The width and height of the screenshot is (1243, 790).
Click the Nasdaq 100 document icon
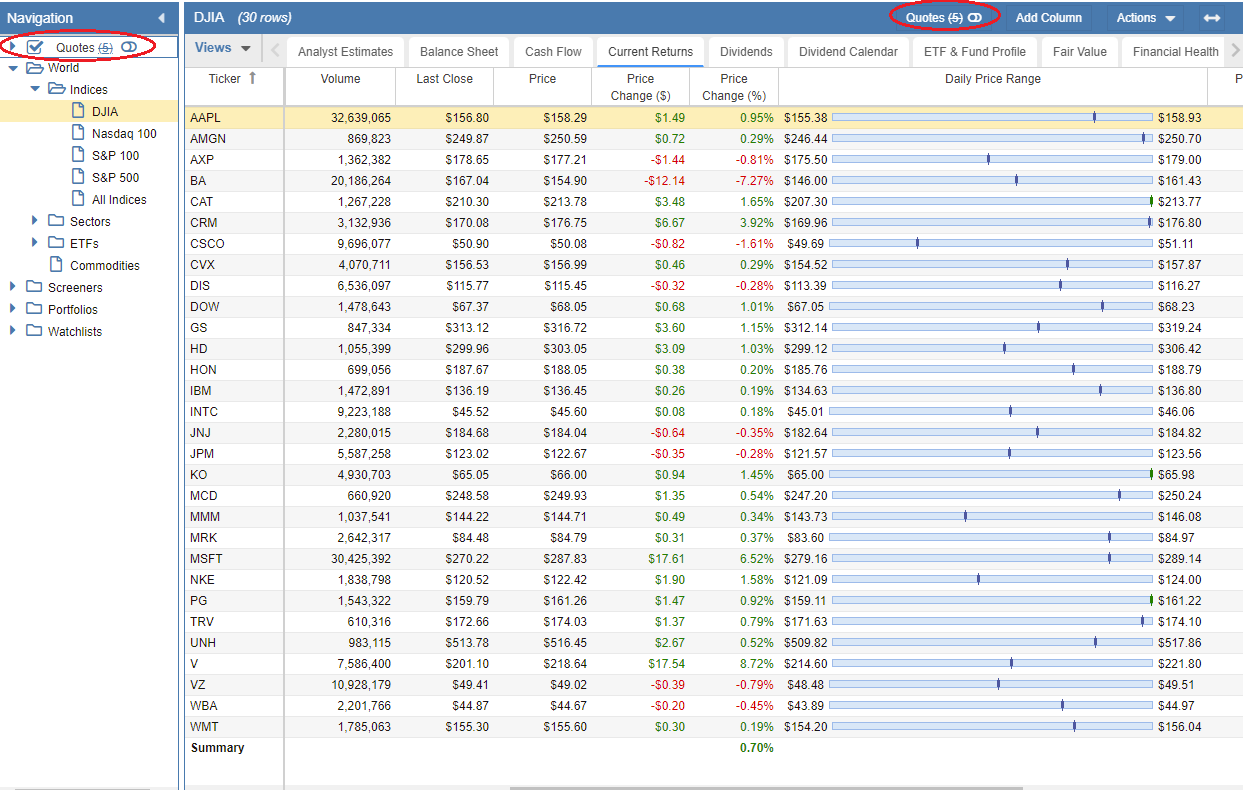[x=78, y=133]
